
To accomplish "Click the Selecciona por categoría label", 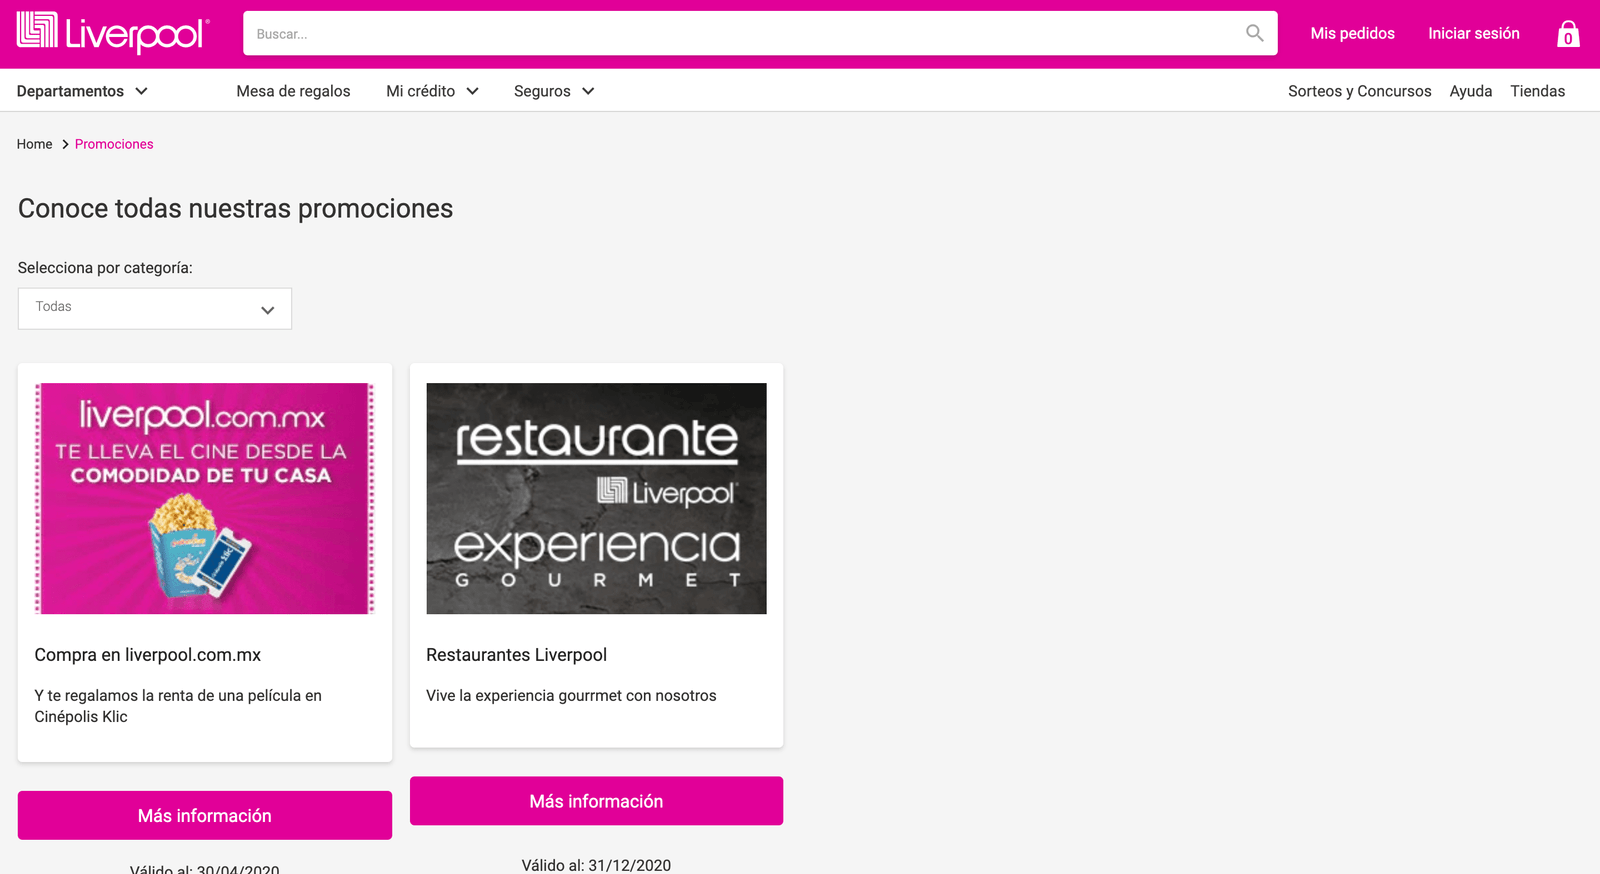I will tap(105, 268).
